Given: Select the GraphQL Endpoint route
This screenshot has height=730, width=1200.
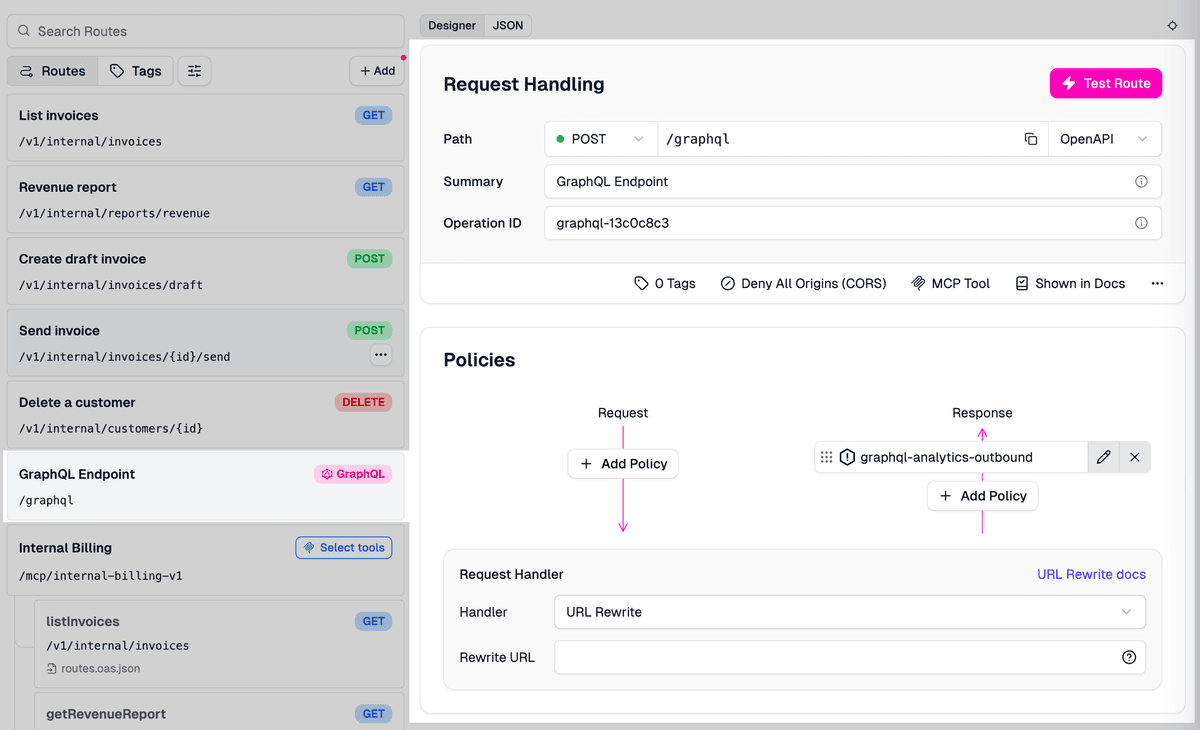Looking at the screenshot, I should (x=206, y=487).
